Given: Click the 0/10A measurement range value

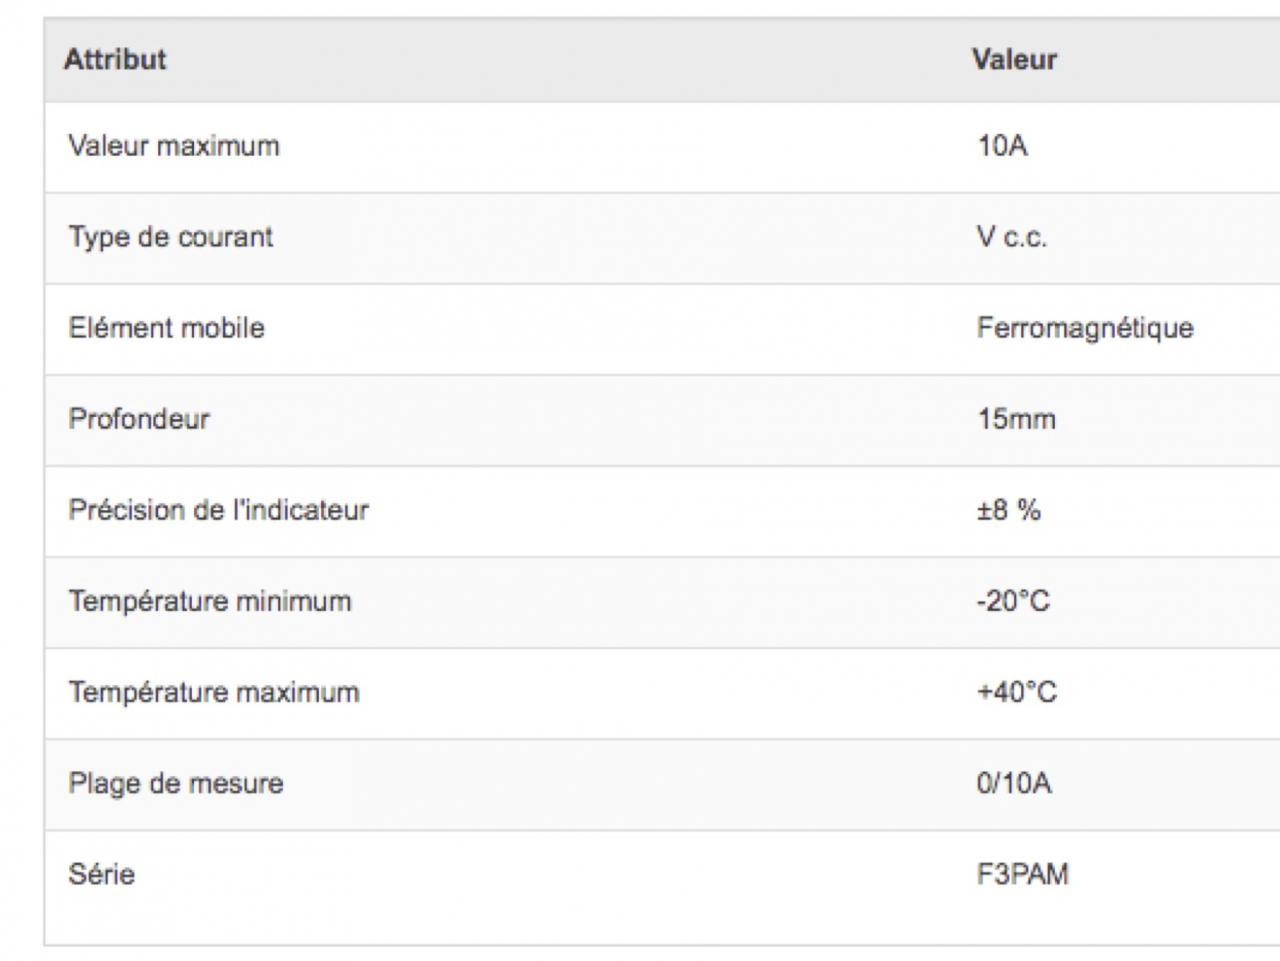Looking at the screenshot, I should (1014, 783).
